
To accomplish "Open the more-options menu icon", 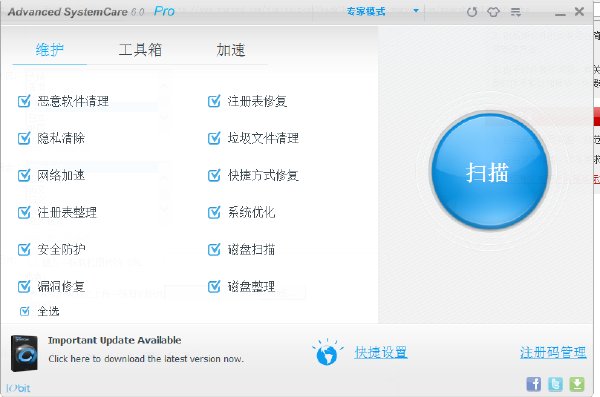I will tap(515, 12).
